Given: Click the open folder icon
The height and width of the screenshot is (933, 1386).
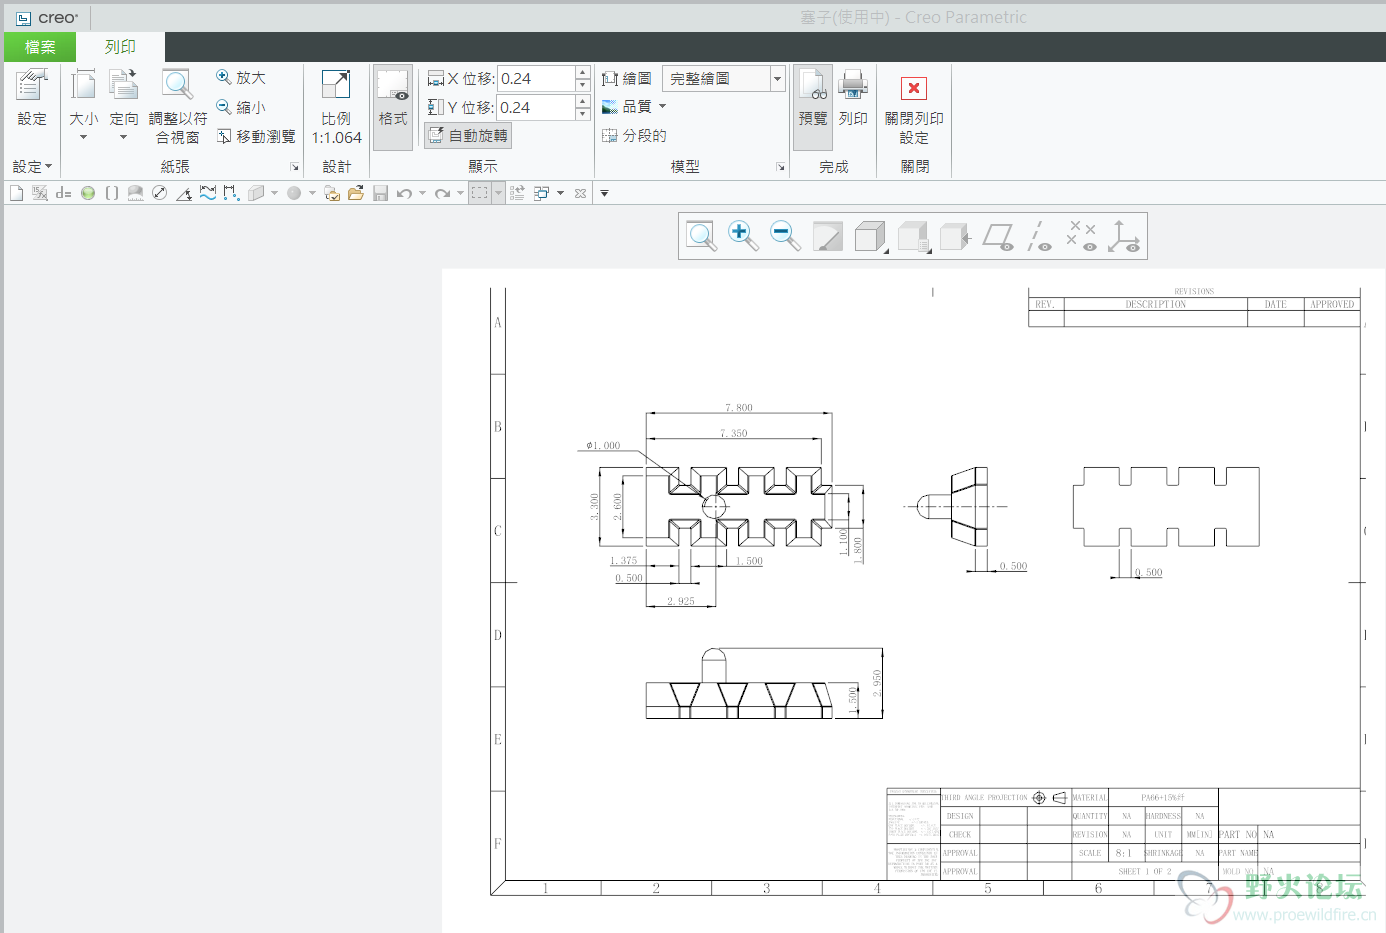Looking at the screenshot, I should [x=356, y=193].
